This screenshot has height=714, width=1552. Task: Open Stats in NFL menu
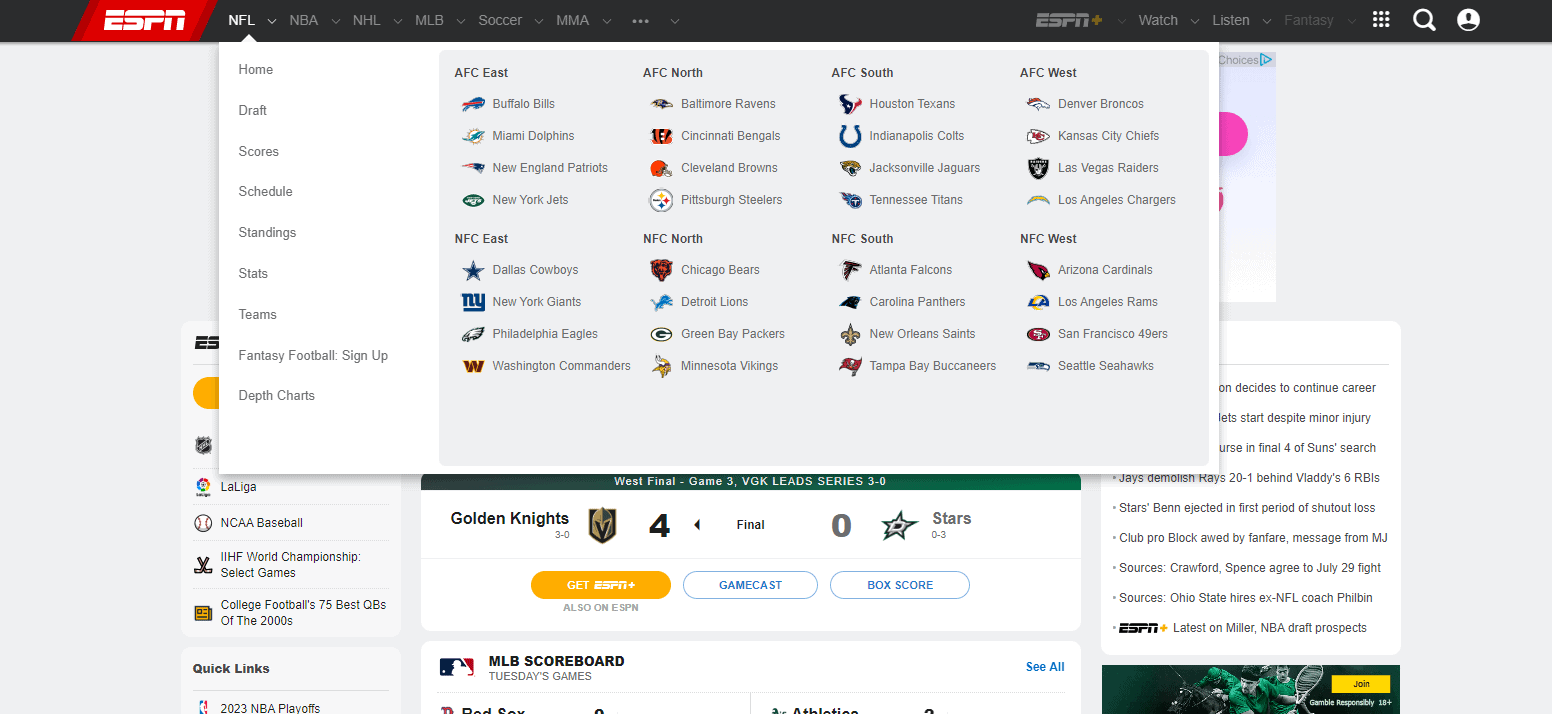(x=253, y=273)
